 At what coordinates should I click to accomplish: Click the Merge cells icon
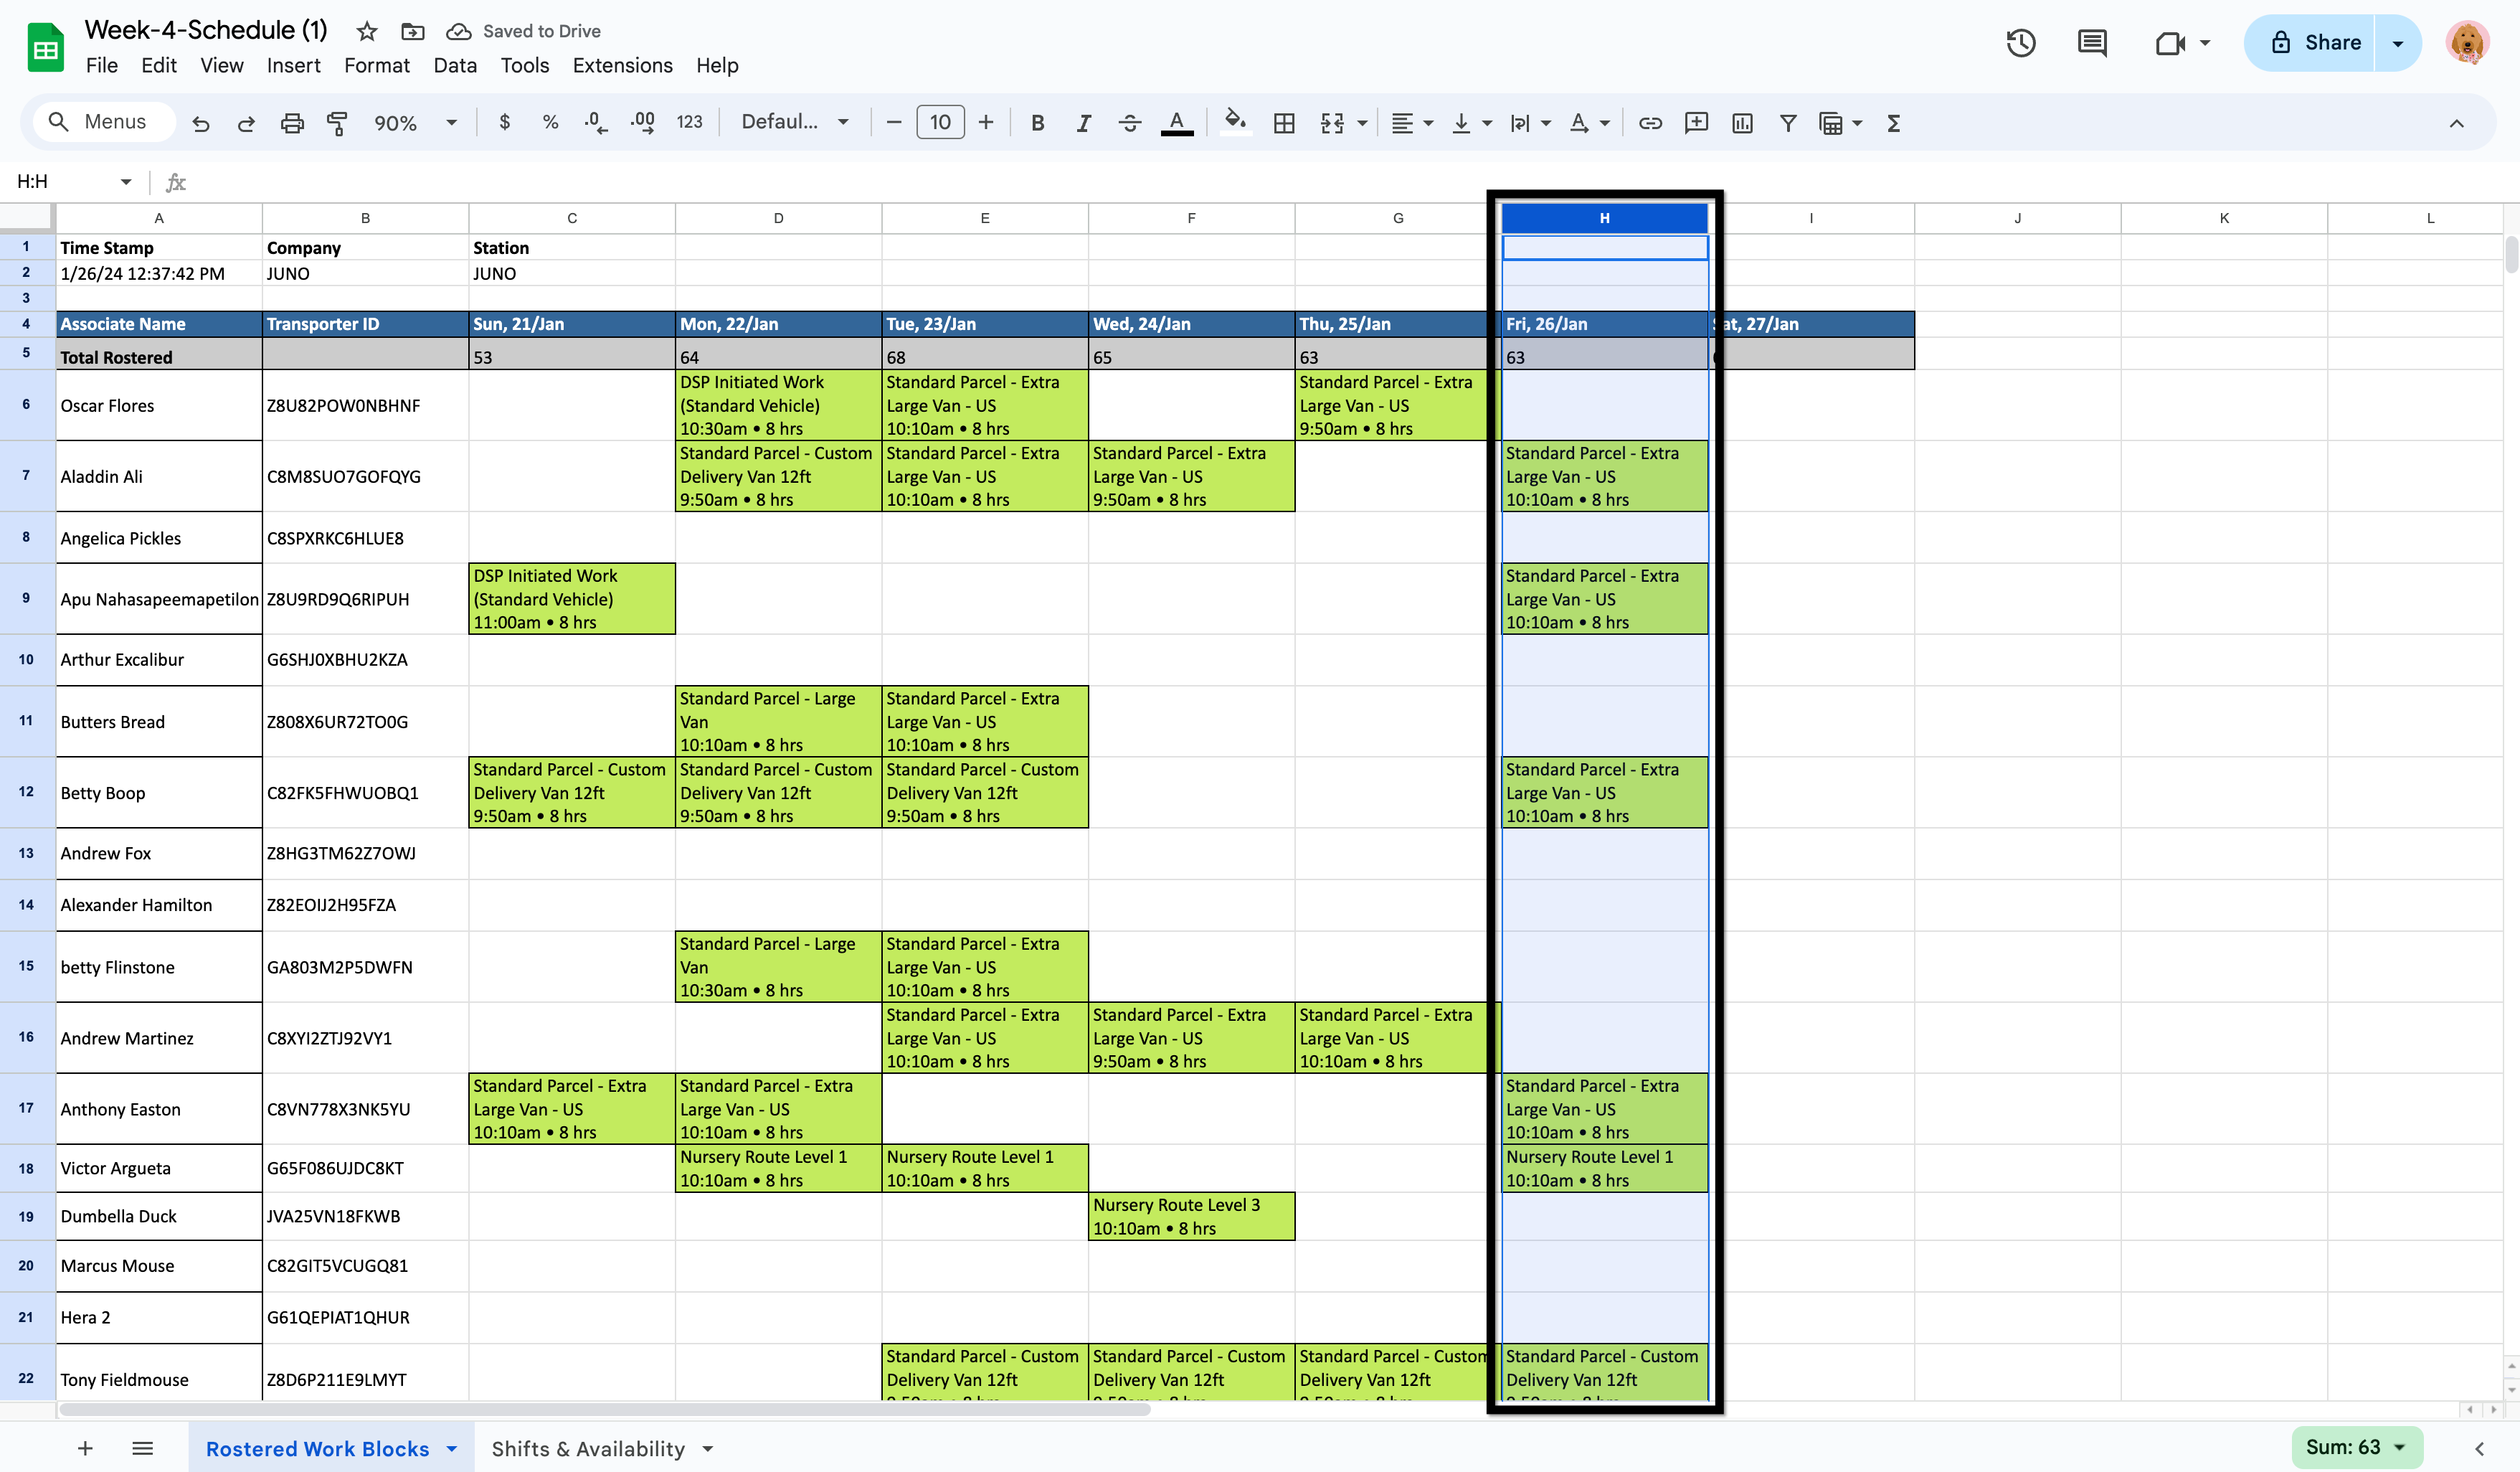click(1332, 123)
